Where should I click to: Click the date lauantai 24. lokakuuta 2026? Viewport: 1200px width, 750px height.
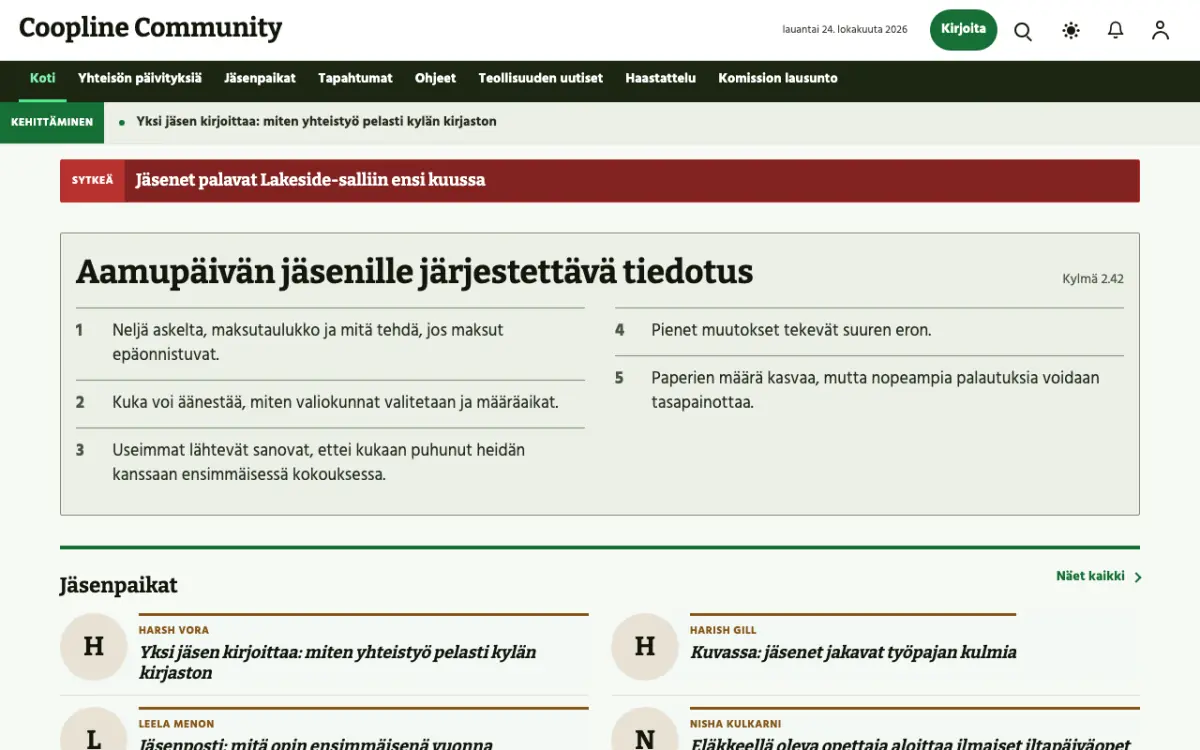tap(845, 30)
